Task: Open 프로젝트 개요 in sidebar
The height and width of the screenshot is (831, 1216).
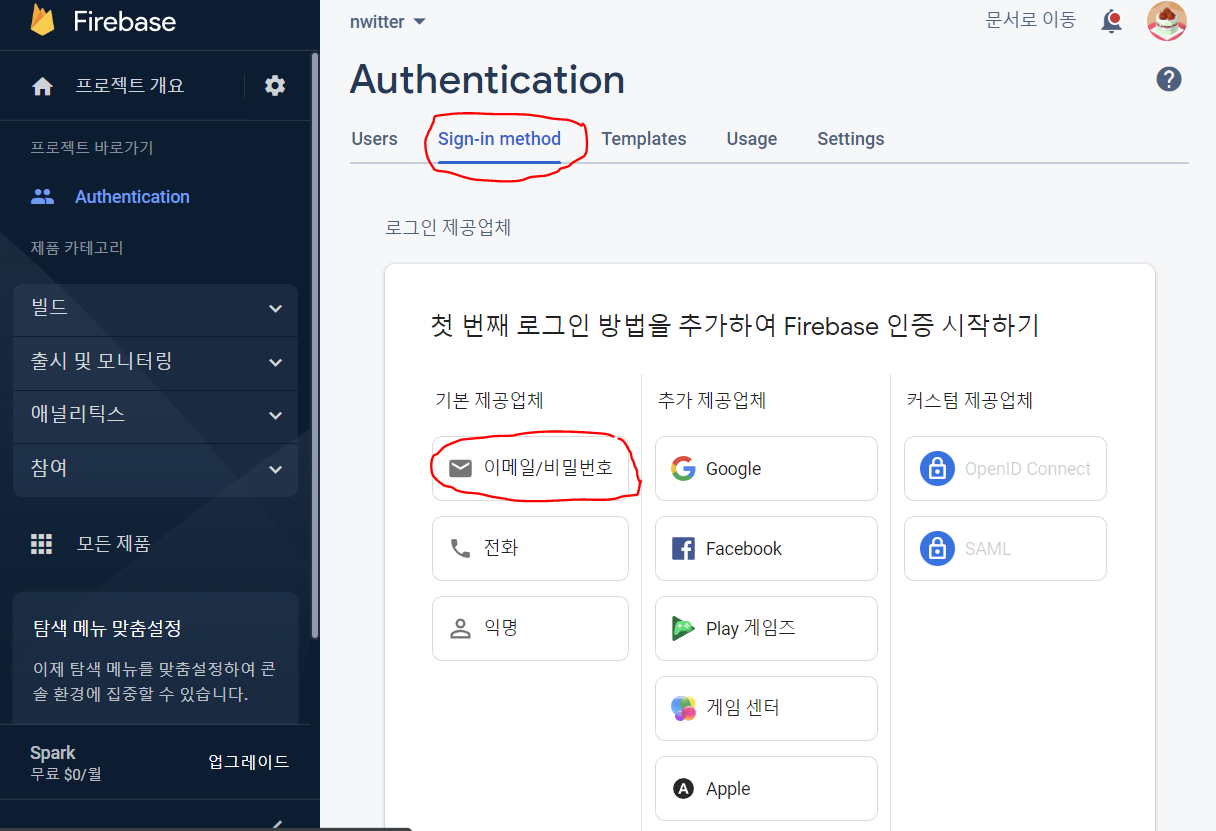Action: tap(130, 86)
